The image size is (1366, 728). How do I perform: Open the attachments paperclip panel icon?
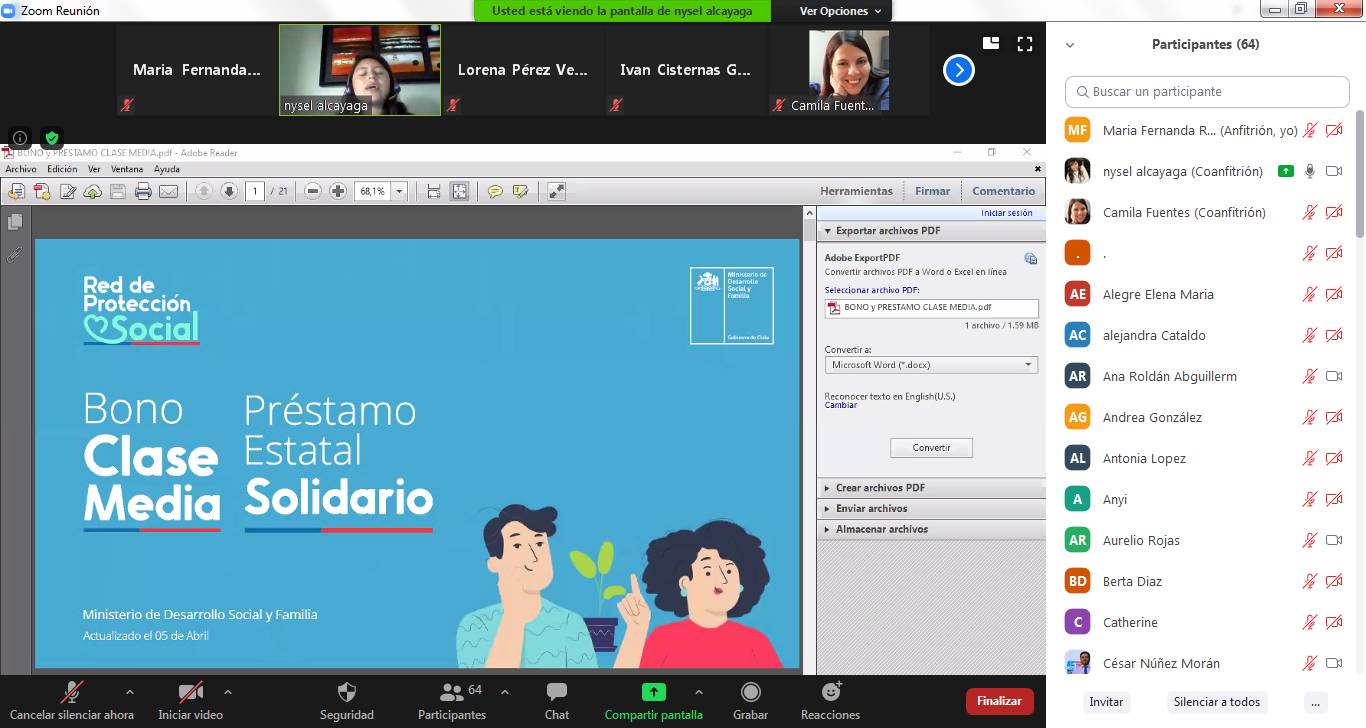tap(15, 254)
